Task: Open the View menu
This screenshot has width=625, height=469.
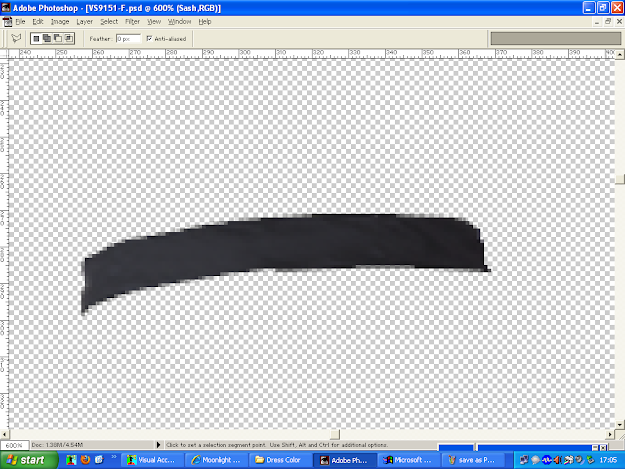Action: [x=154, y=22]
